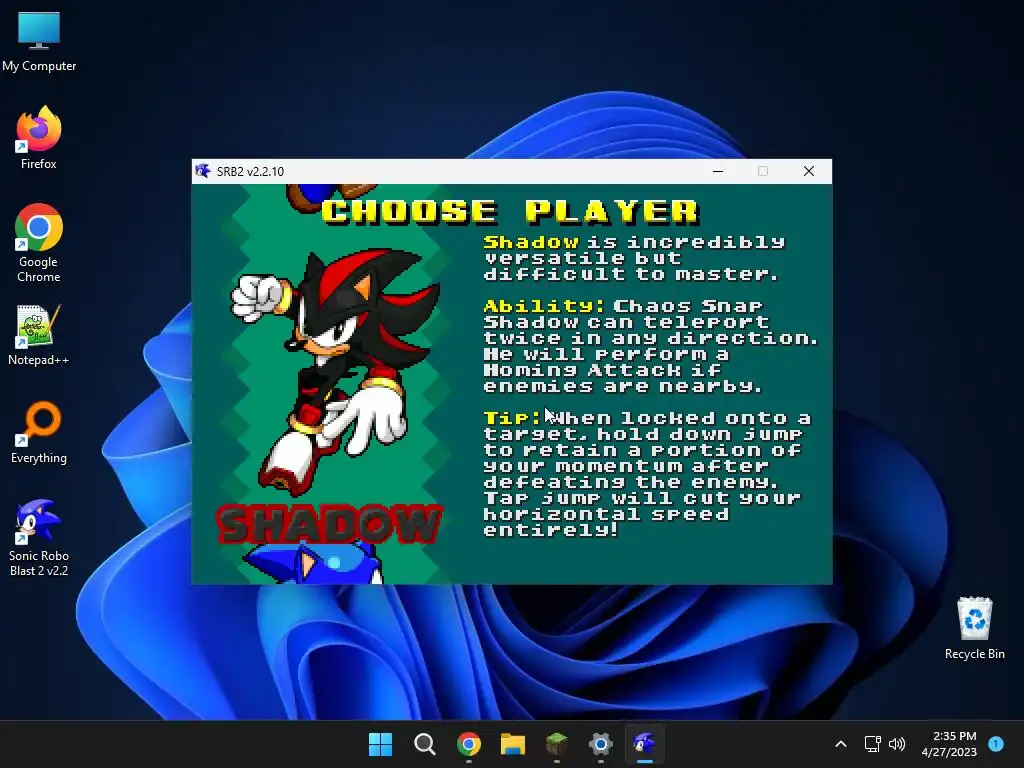
Task: Open the notification badge in the tray
Action: click(x=996, y=744)
